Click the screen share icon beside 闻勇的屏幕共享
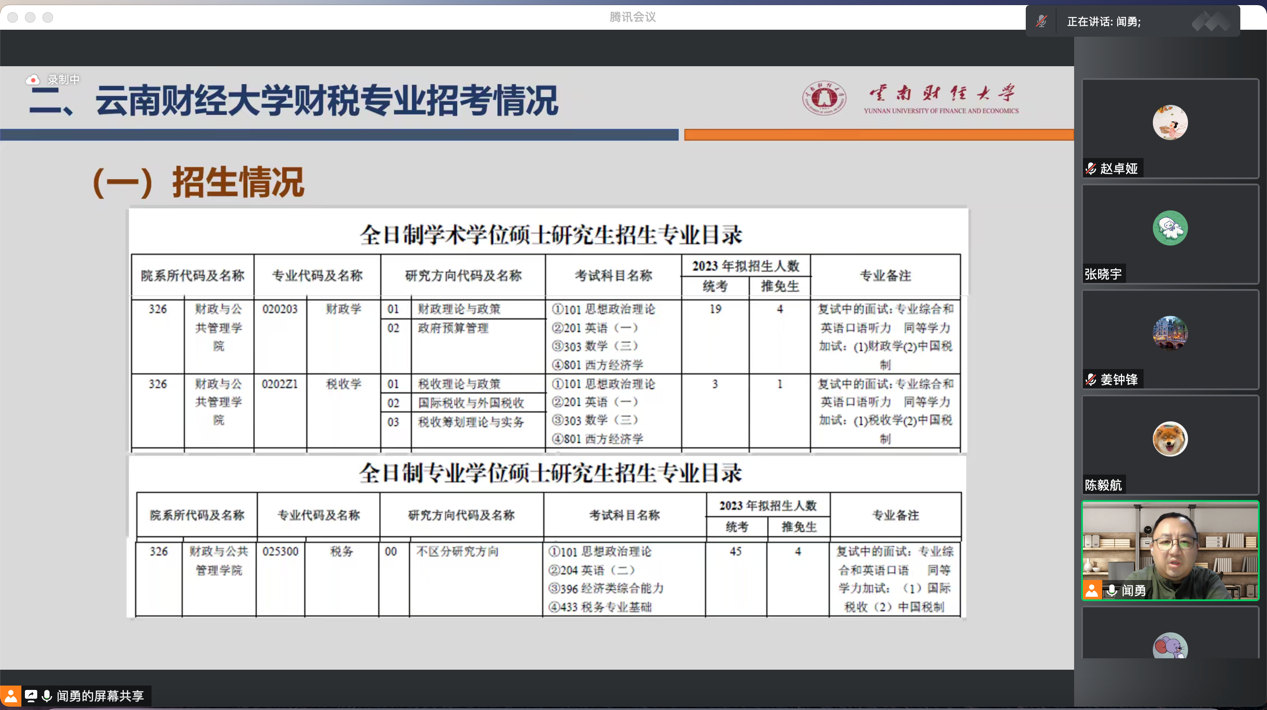The height and width of the screenshot is (710, 1267). click(31, 696)
